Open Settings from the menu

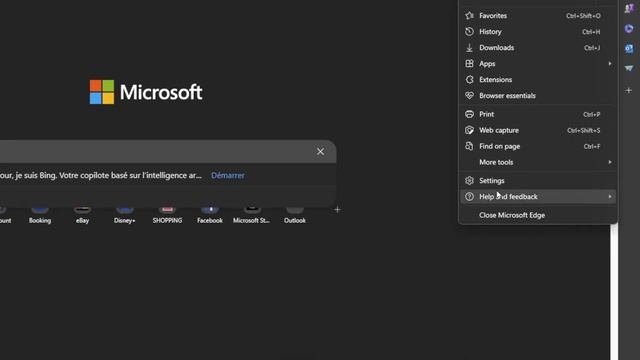538,180
